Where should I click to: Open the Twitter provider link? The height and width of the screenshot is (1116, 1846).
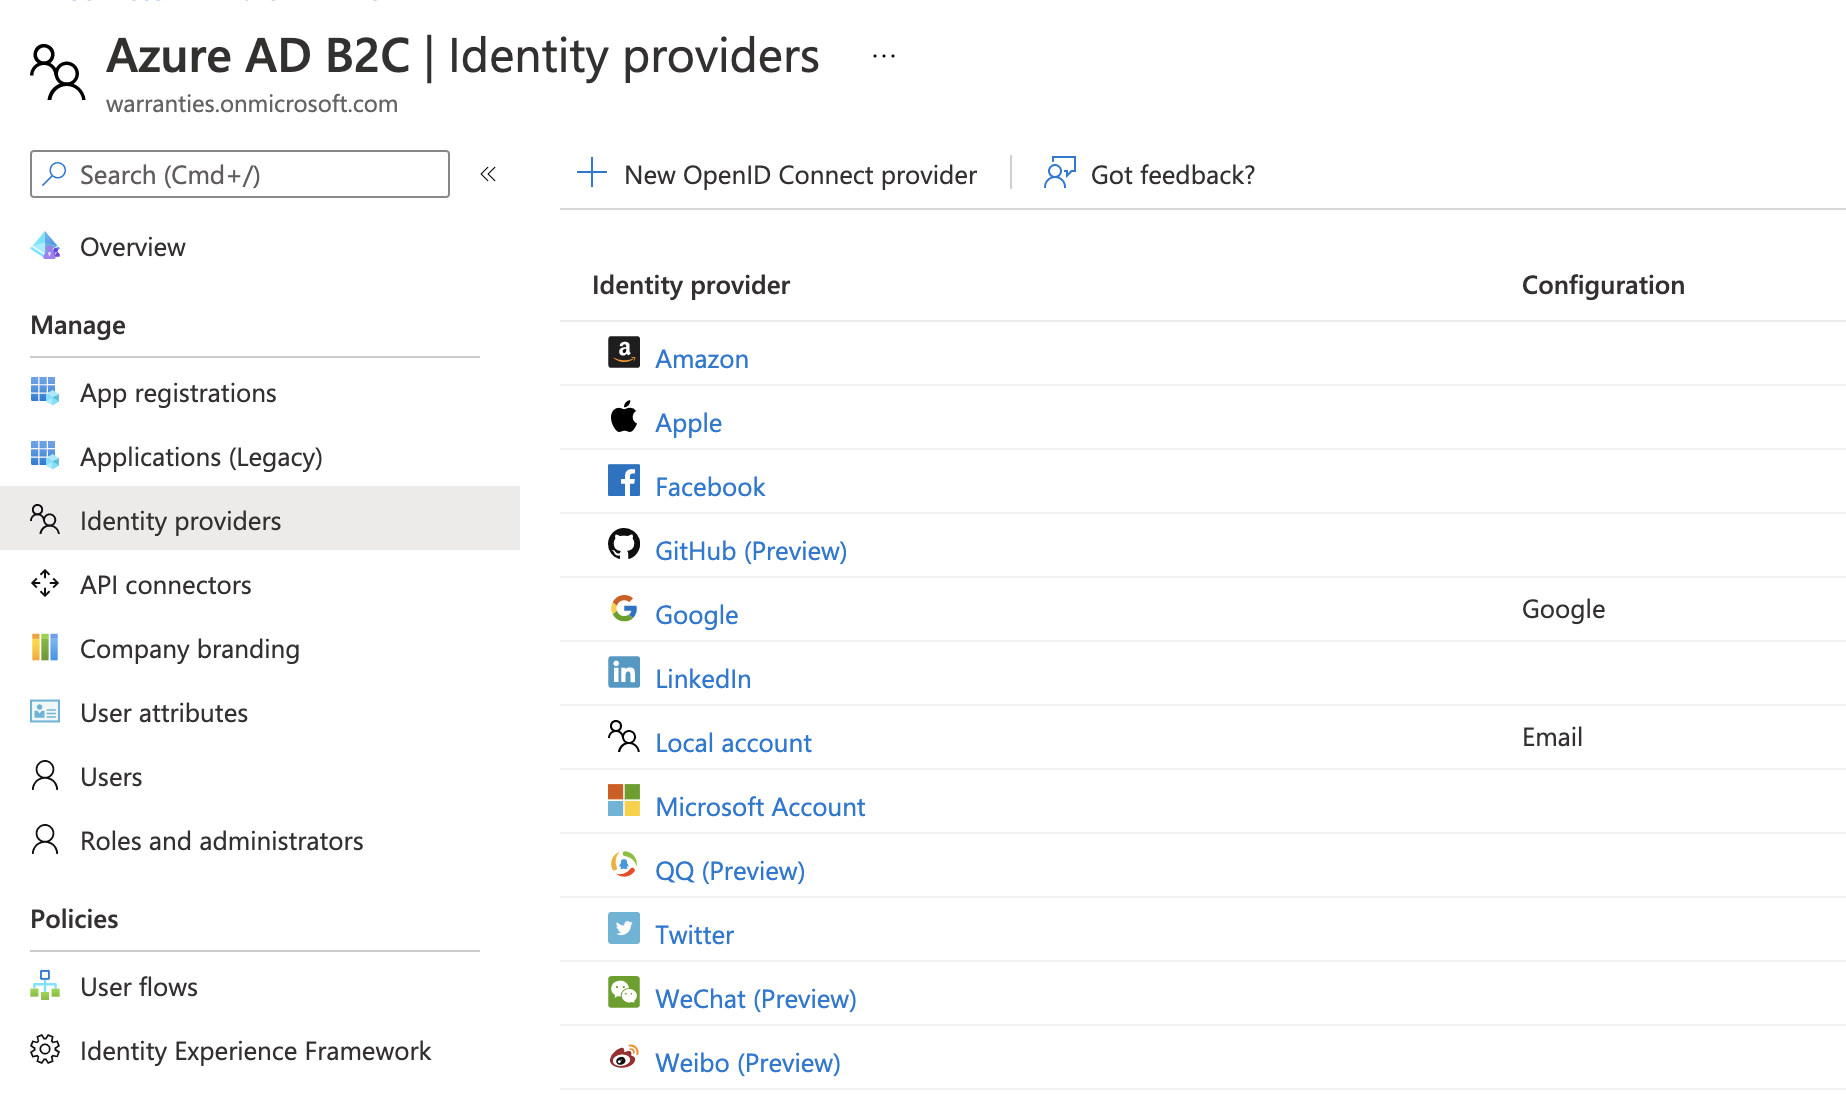(694, 935)
